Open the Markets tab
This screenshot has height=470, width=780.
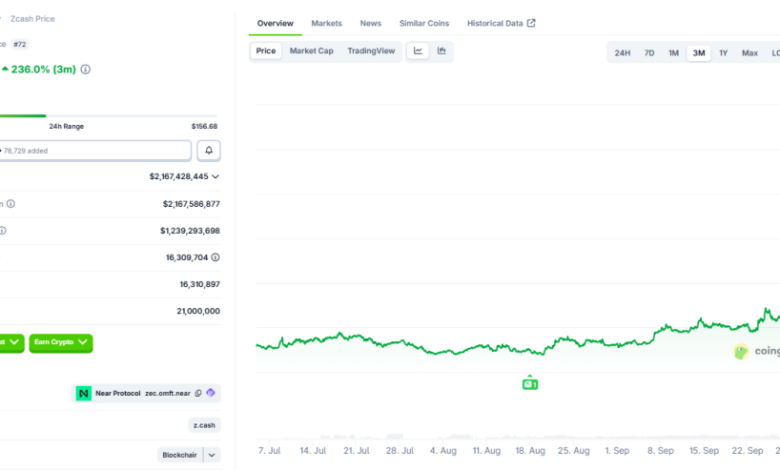click(x=326, y=23)
